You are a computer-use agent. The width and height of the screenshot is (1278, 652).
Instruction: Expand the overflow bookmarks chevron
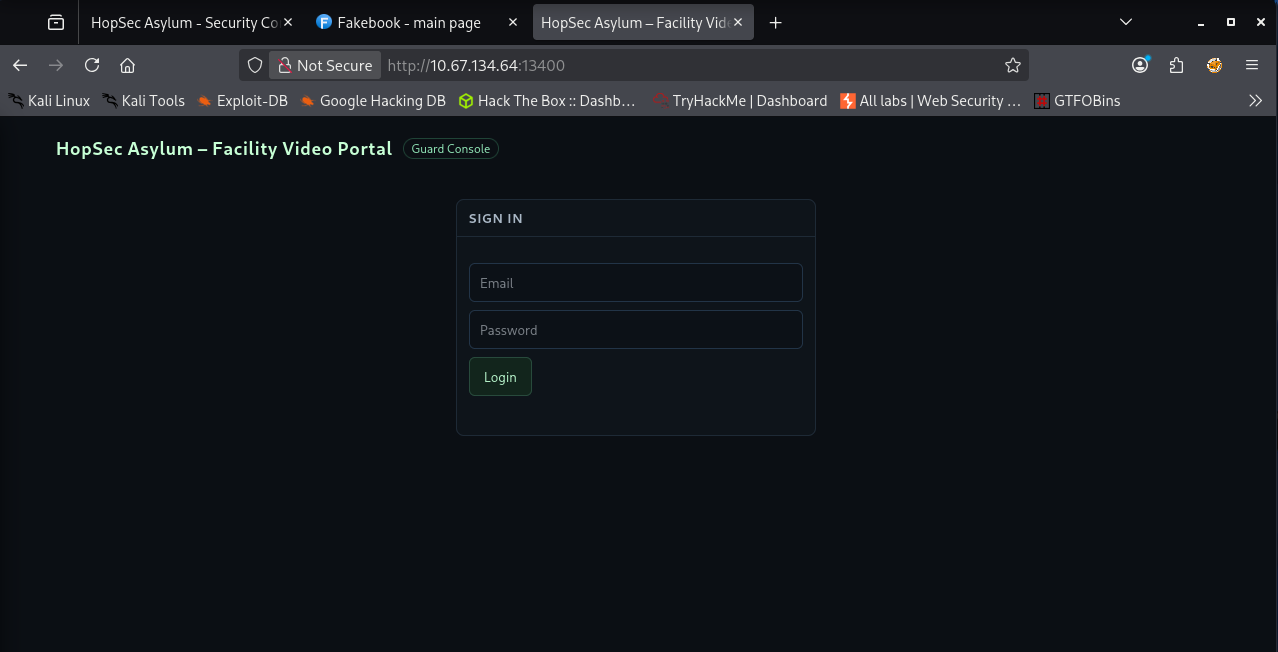[1256, 100]
